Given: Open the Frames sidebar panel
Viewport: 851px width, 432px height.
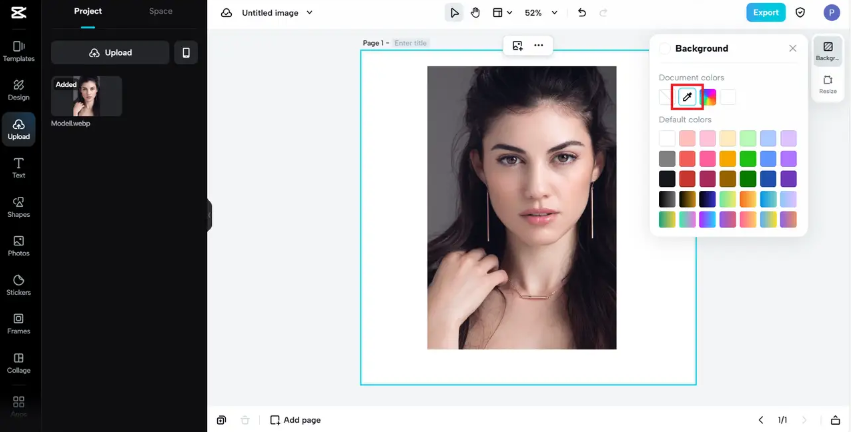Looking at the screenshot, I should pos(18,323).
